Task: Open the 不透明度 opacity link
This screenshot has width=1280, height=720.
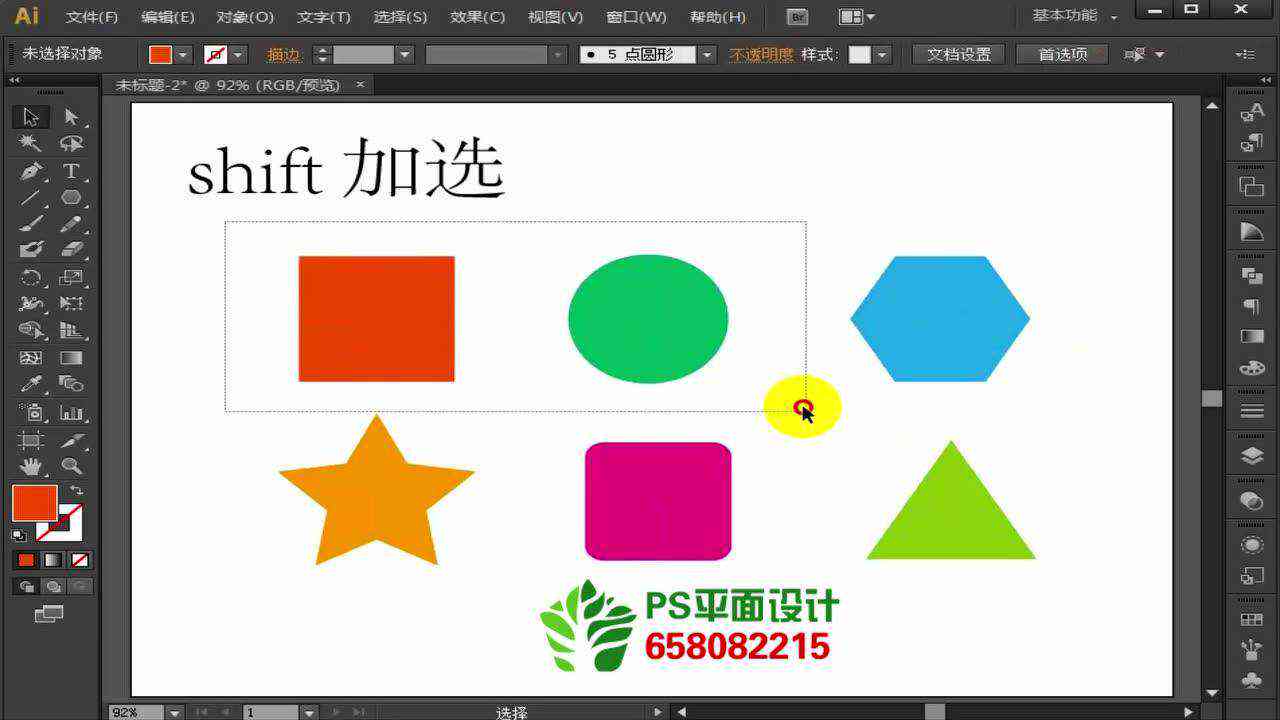Action: tap(761, 55)
